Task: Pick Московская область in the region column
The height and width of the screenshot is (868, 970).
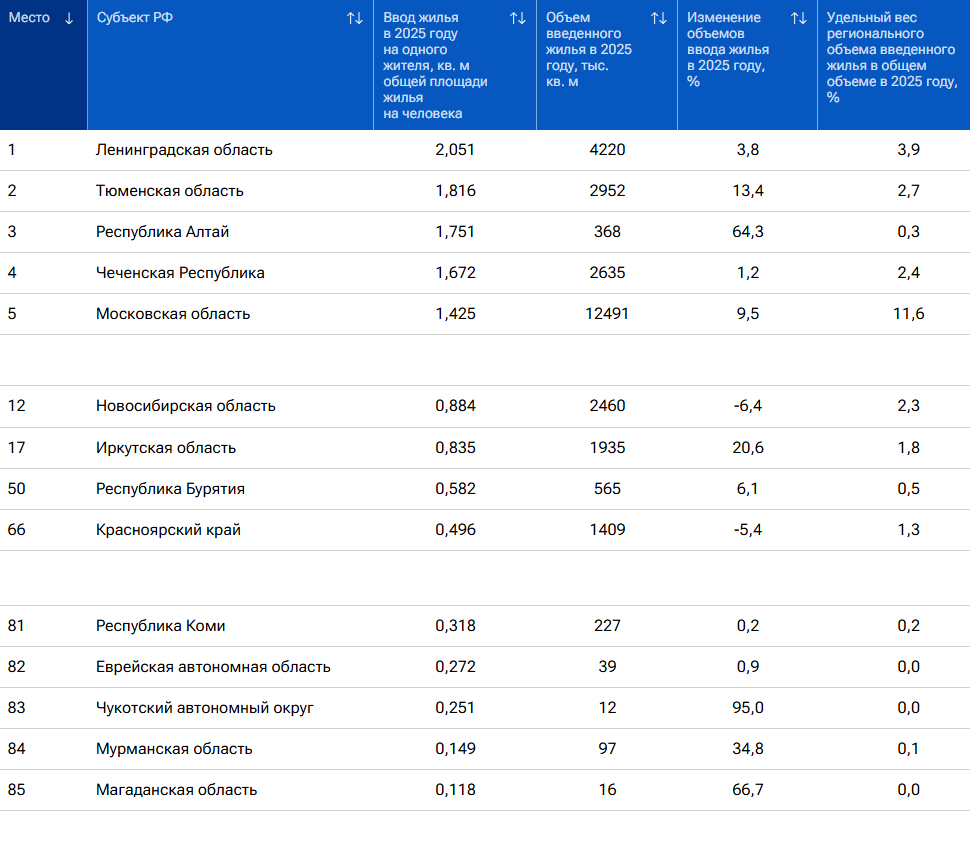Action: point(173,314)
